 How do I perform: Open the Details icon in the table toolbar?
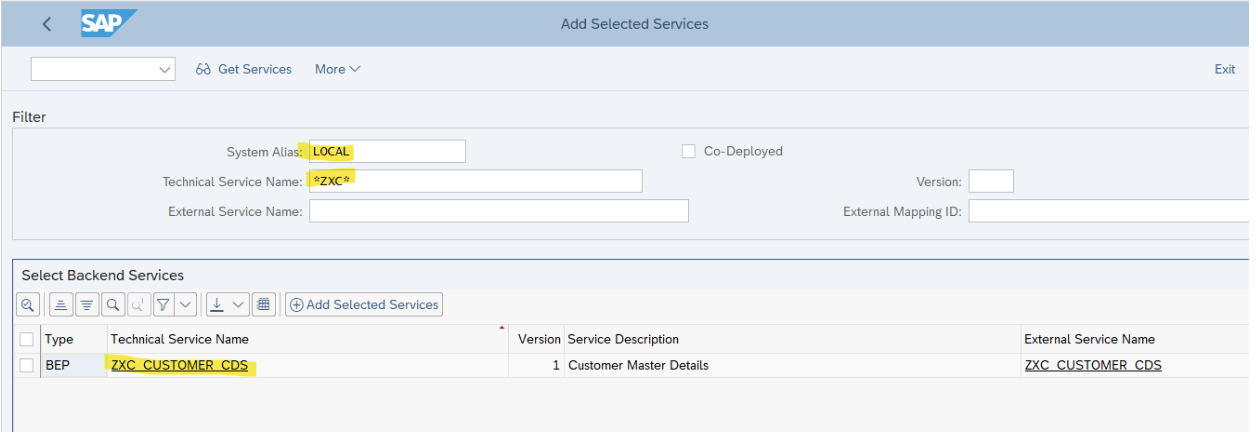pos(28,305)
